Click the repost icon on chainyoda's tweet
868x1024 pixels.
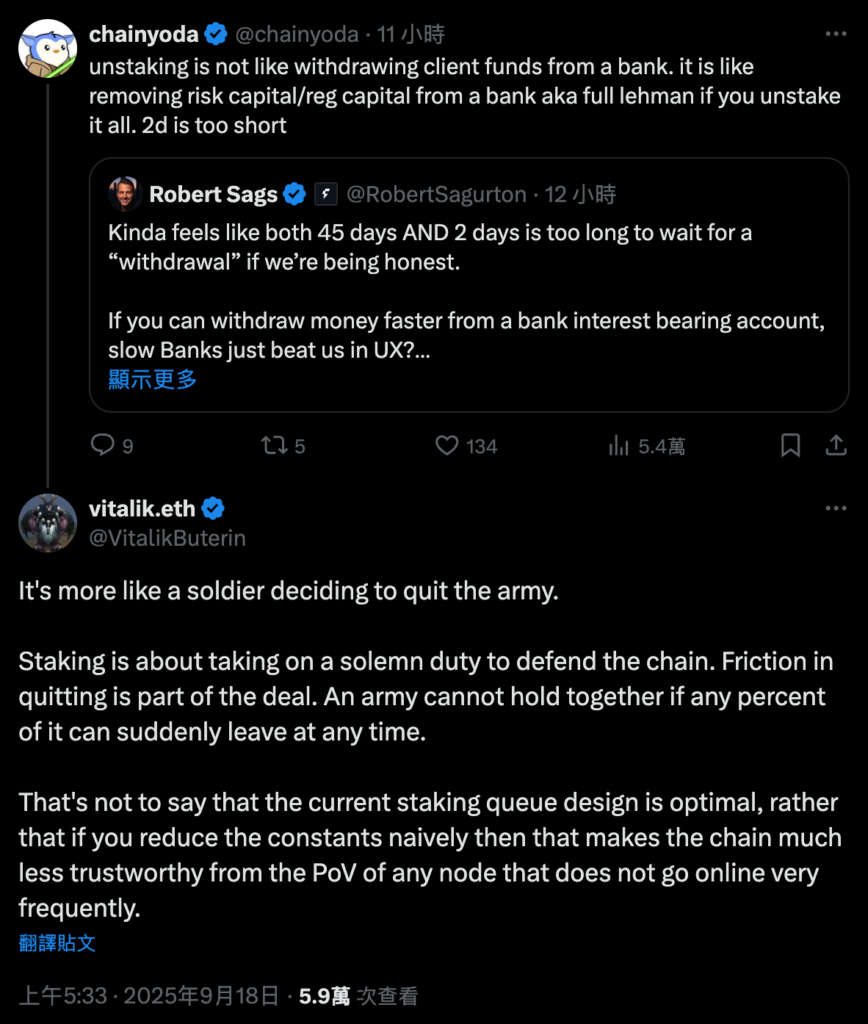[273, 445]
